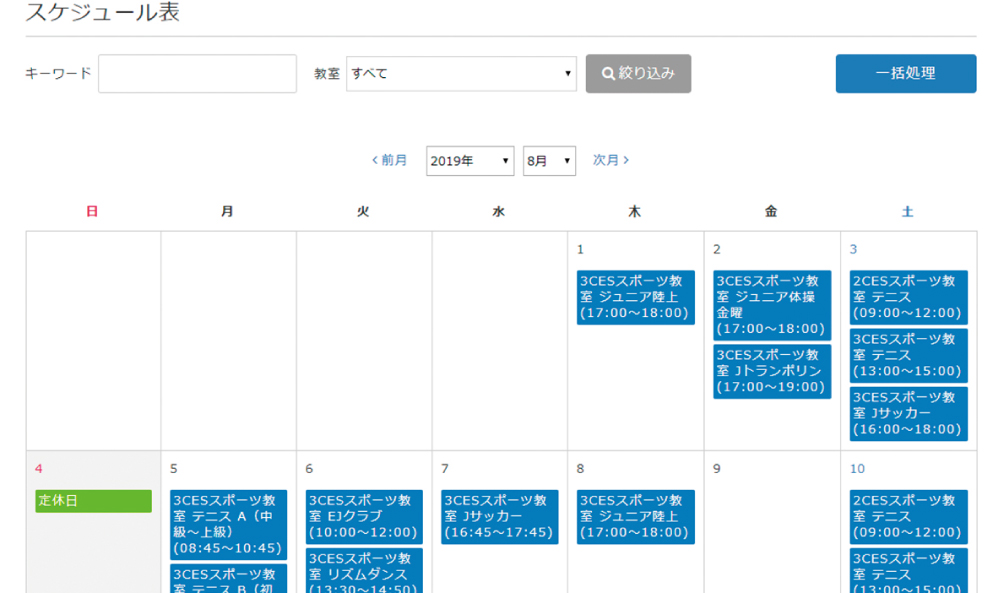Open テニス A 中級～上級 event on August 5
This screenshot has height=593, width=1000.
point(228,524)
